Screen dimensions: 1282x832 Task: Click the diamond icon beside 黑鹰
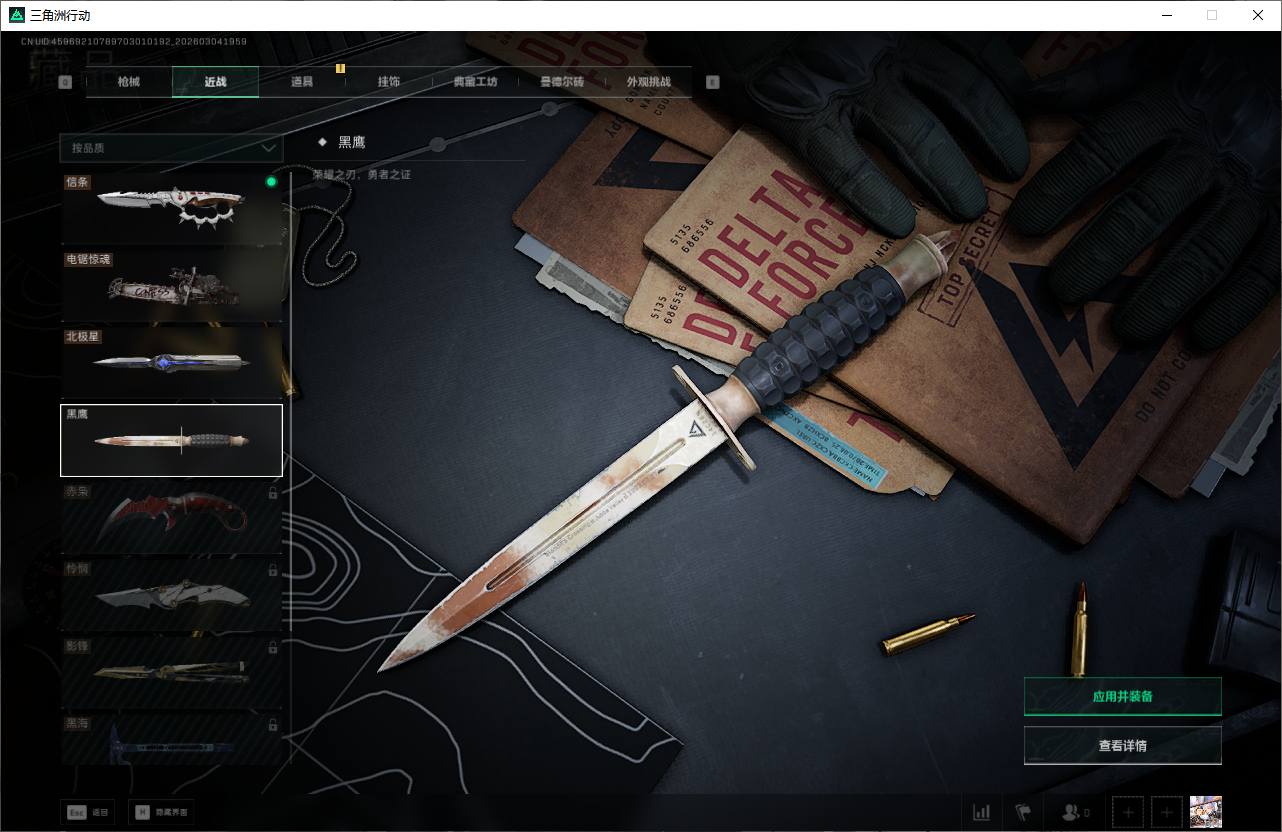[x=322, y=142]
